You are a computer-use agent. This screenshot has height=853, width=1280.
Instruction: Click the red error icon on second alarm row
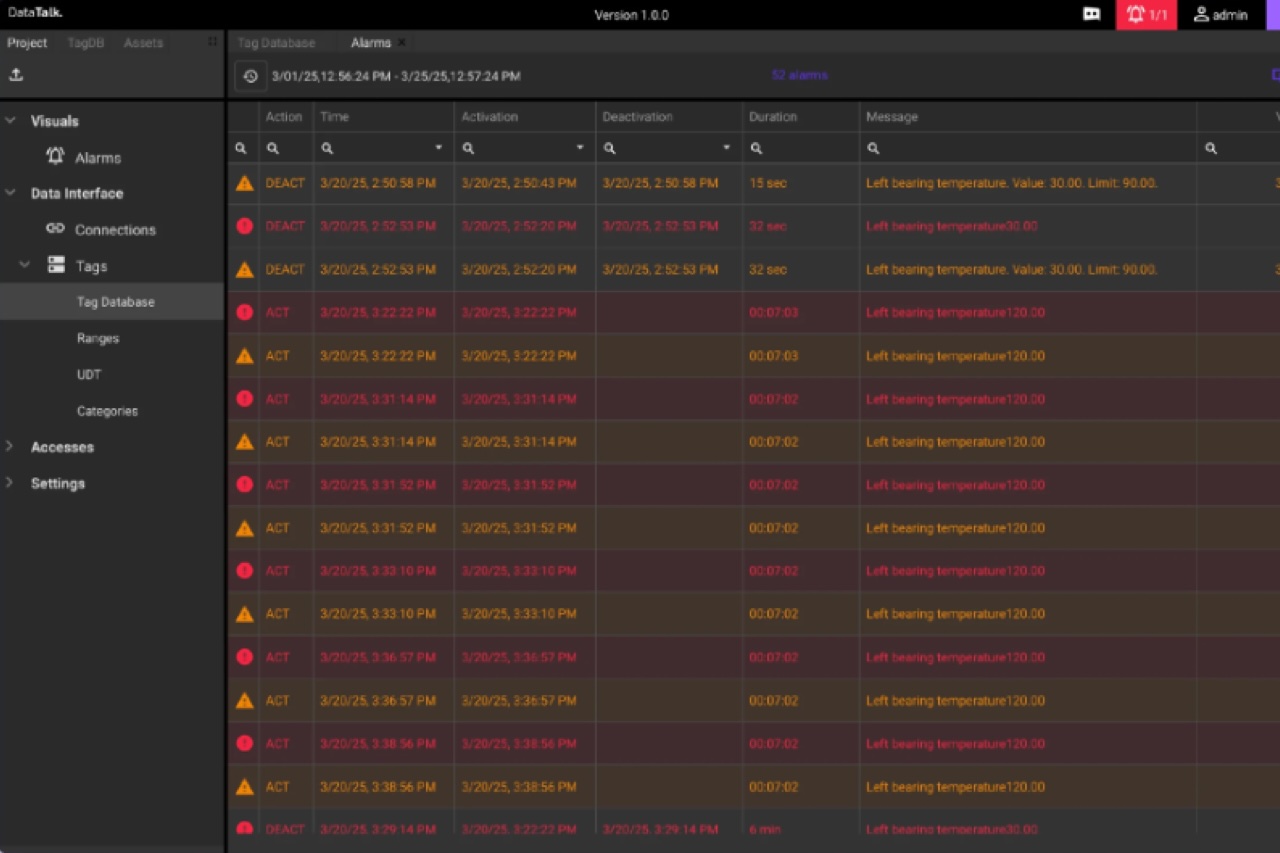[244, 225]
